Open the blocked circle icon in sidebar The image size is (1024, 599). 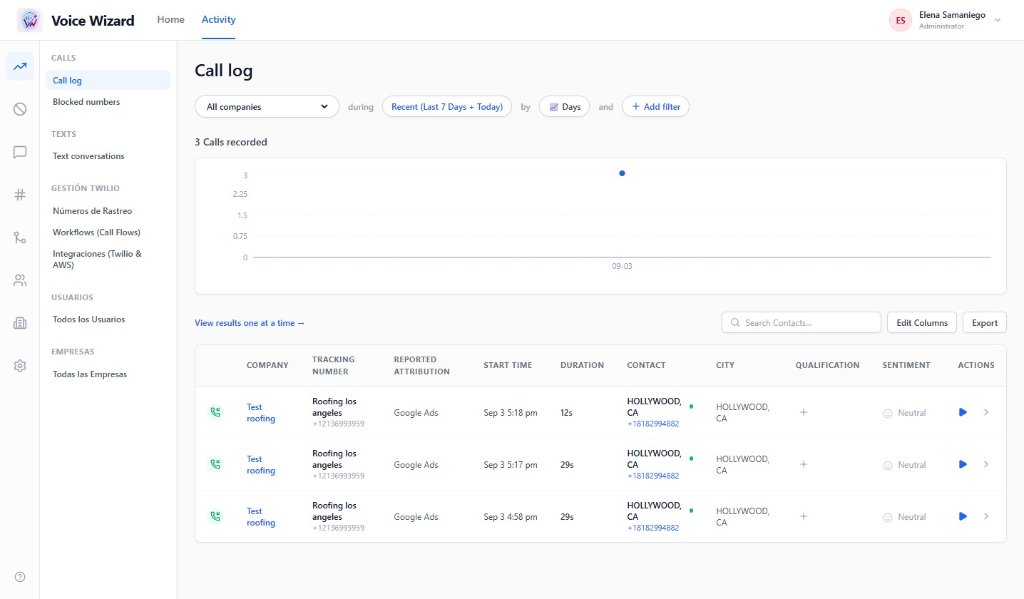[x=20, y=109]
